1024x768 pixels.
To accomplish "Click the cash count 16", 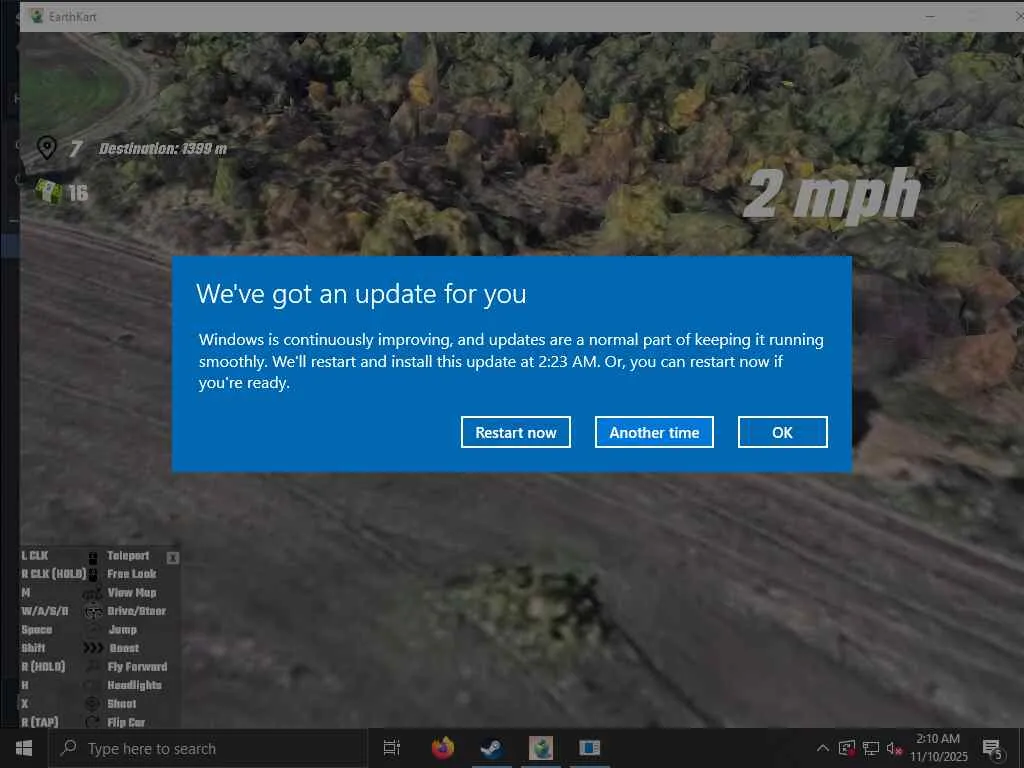I will tap(78, 193).
